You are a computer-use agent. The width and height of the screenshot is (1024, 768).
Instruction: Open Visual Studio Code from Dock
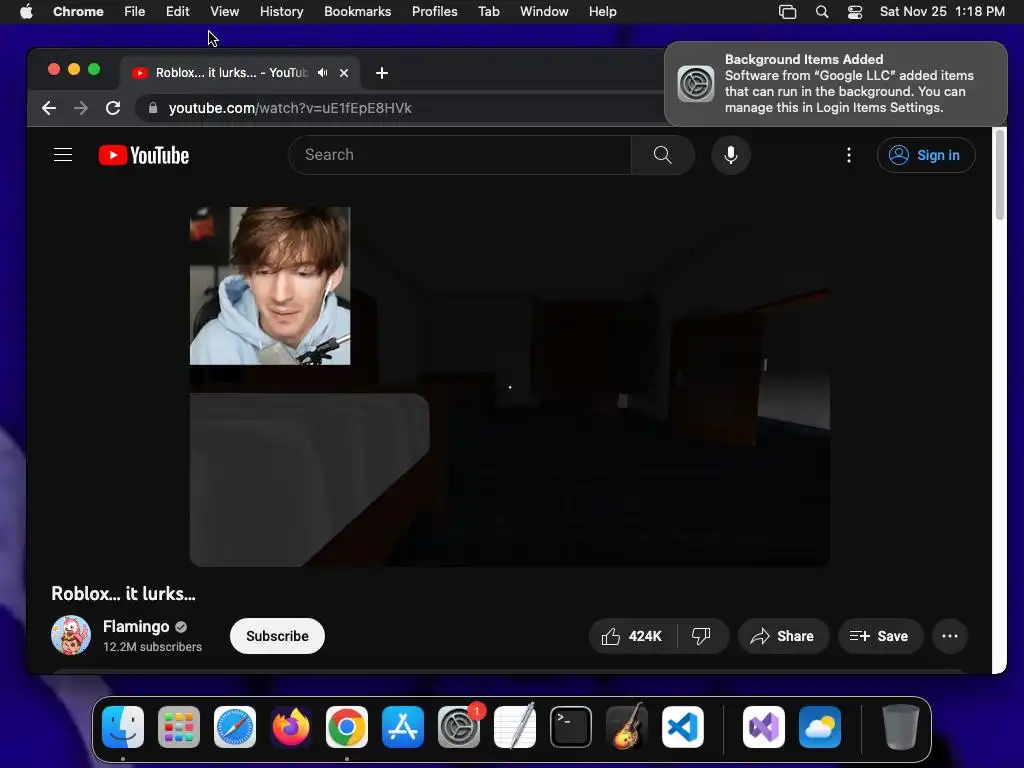click(682, 727)
